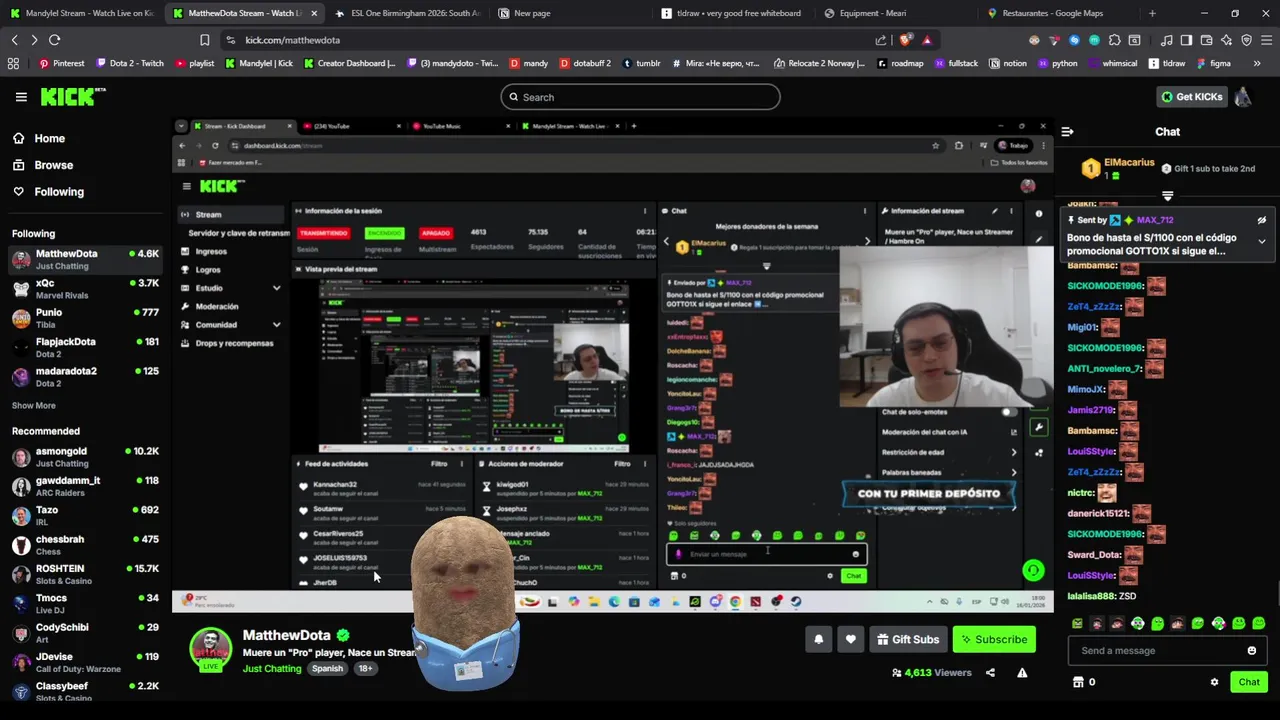Click Show More under Following

tap(34, 406)
